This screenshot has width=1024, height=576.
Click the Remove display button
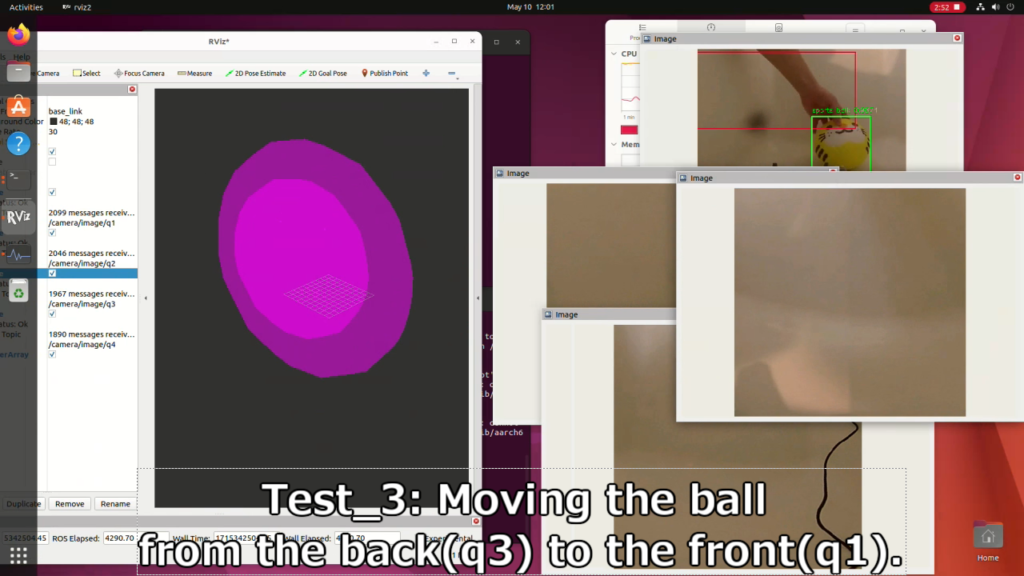(x=69, y=504)
